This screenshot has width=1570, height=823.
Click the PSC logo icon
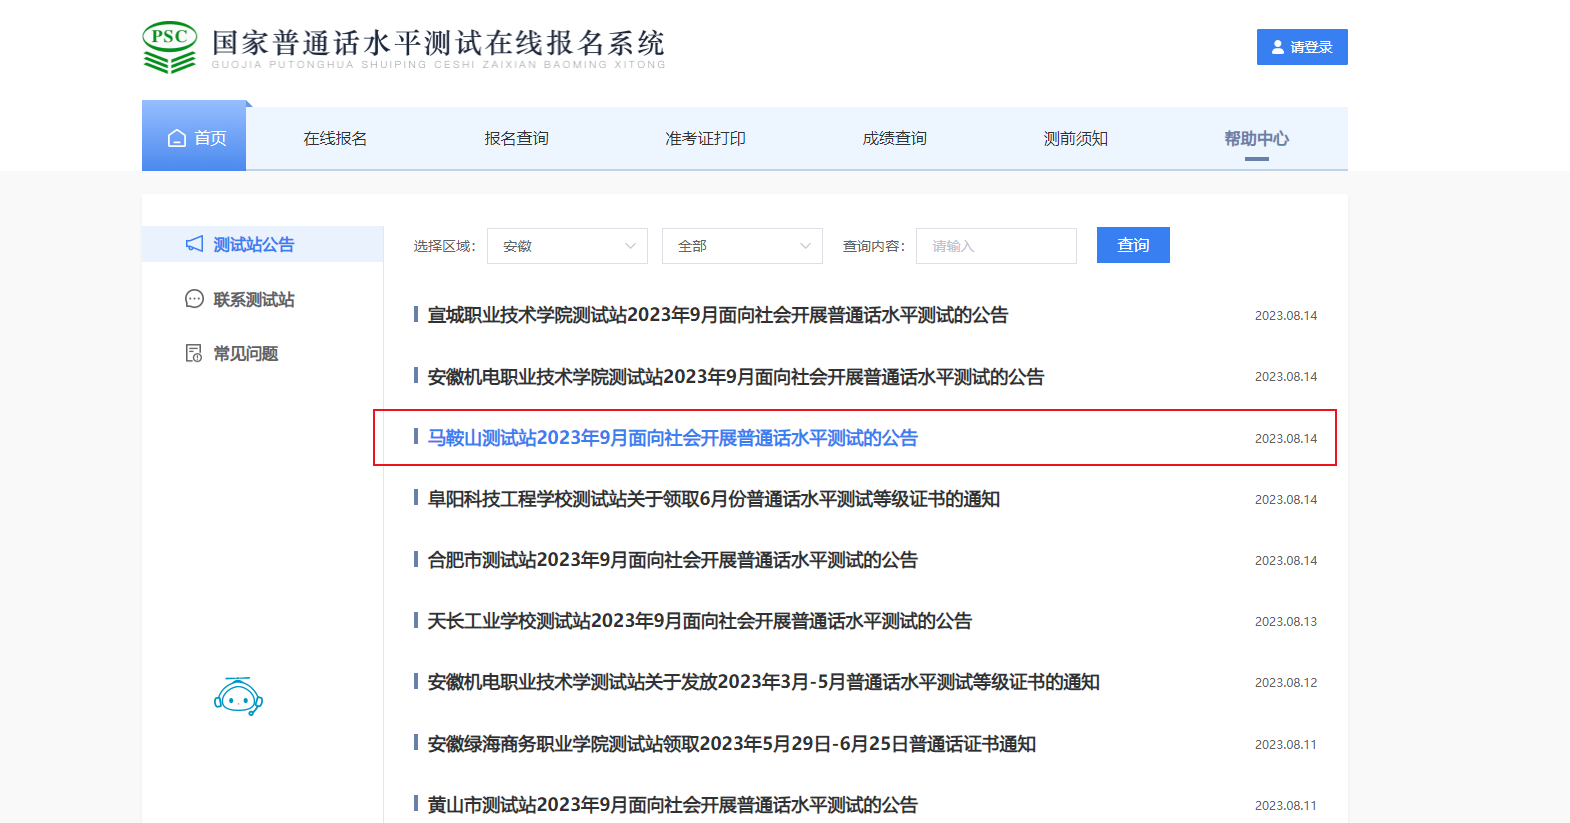pyautogui.click(x=169, y=47)
